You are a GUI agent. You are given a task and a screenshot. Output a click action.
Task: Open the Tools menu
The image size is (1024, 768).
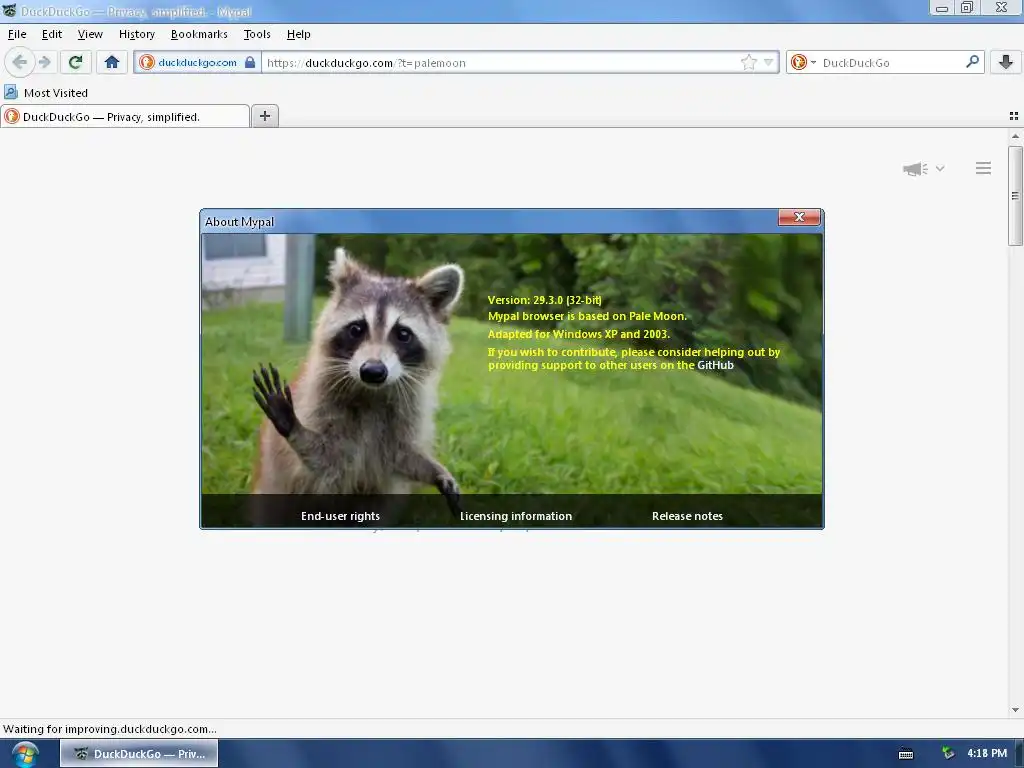tap(257, 34)
